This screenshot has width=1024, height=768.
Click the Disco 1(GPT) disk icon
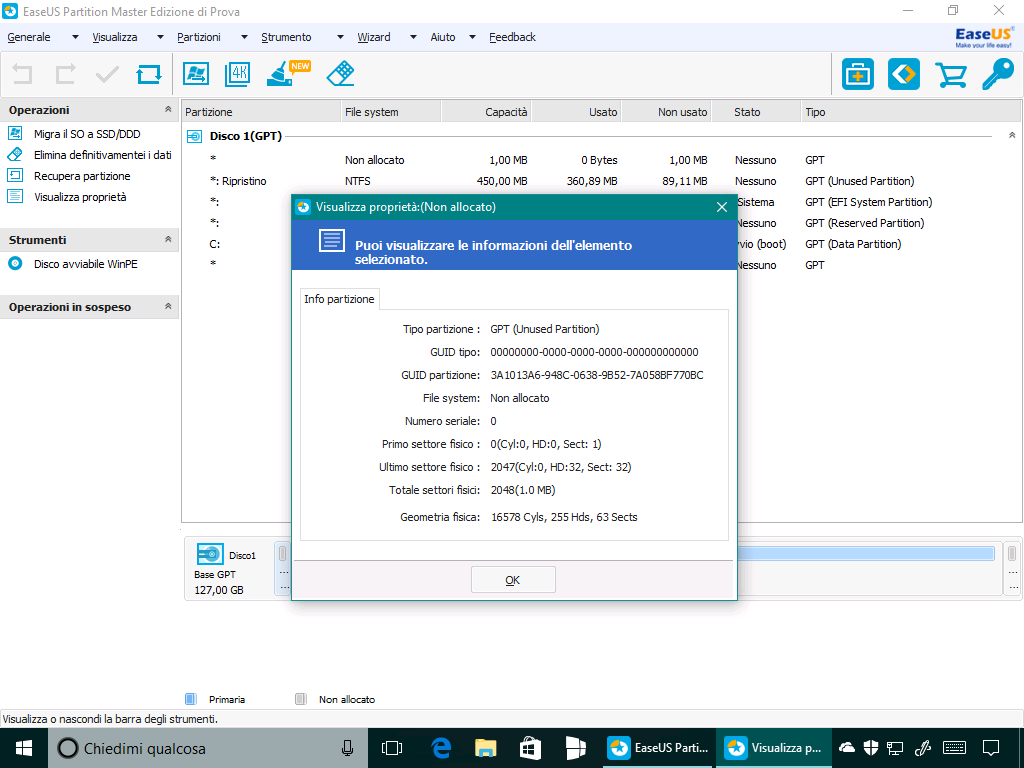(195, 136)
